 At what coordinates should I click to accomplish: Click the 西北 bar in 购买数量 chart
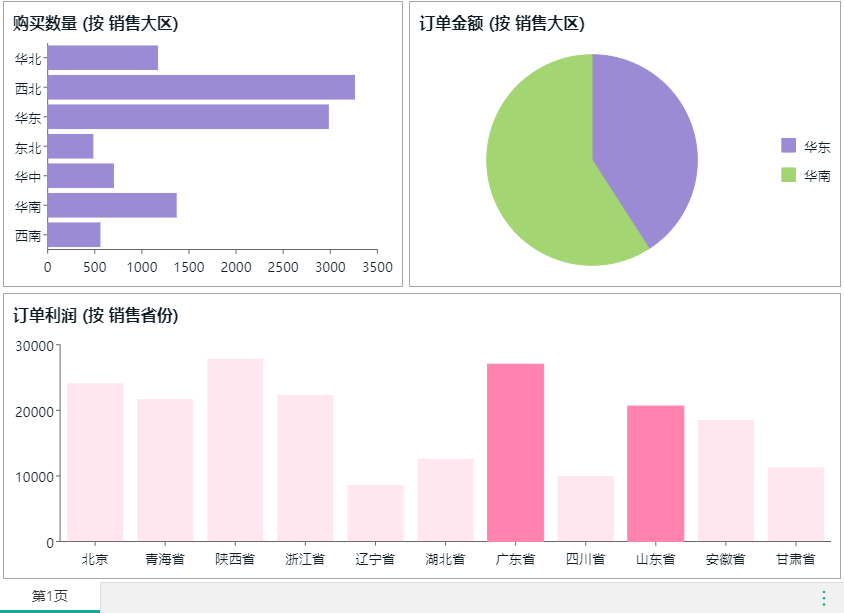pos(200,88)
